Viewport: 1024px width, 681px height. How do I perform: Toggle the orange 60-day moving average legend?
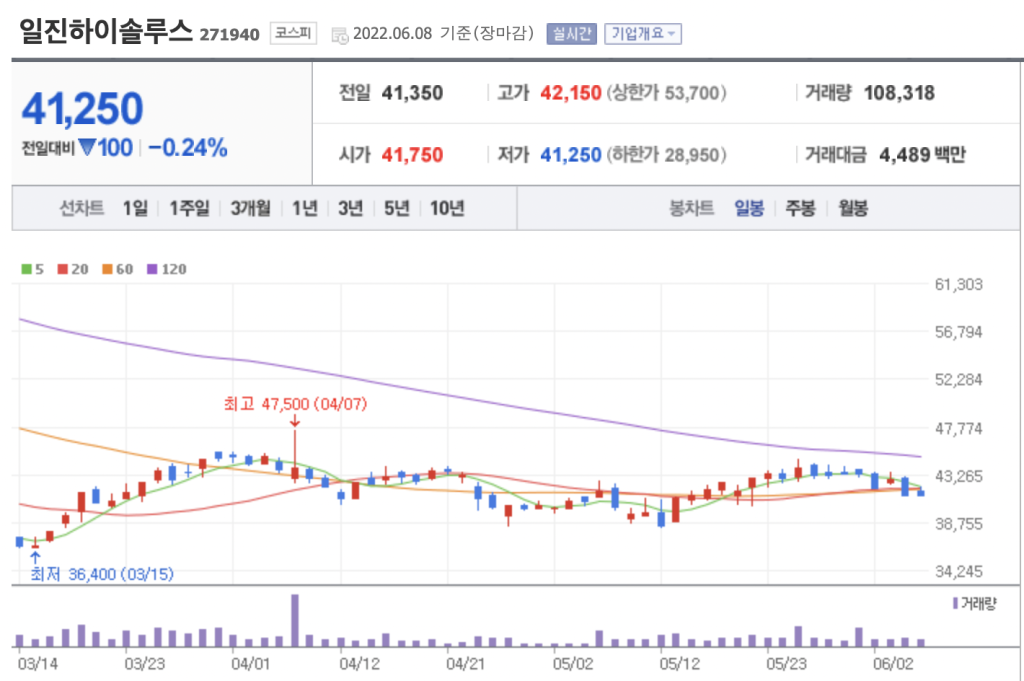click(x=116, y=269)
